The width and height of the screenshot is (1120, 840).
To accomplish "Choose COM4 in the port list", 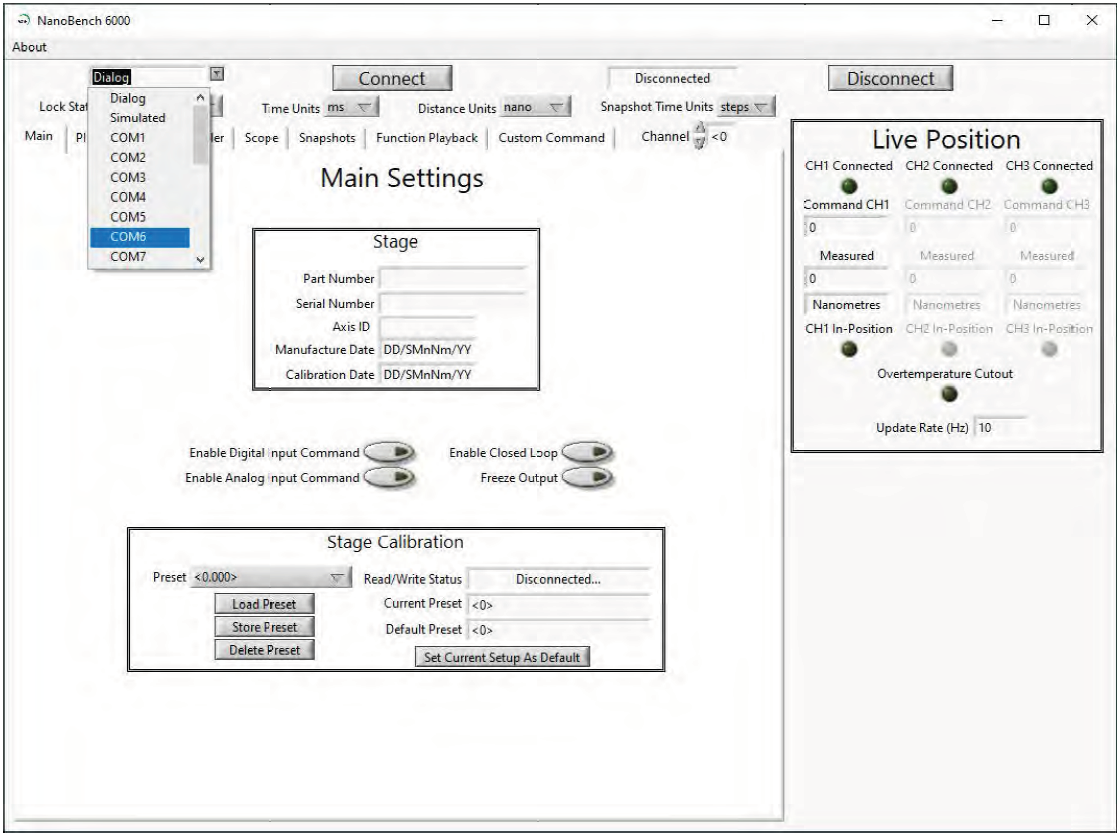I will 140,197.
